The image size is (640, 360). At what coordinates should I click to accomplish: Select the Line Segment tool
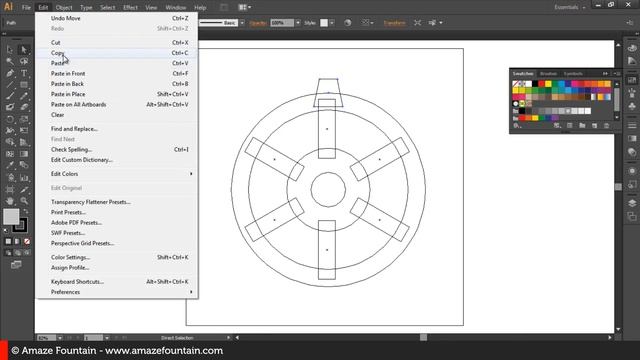(x=10, y=85)
